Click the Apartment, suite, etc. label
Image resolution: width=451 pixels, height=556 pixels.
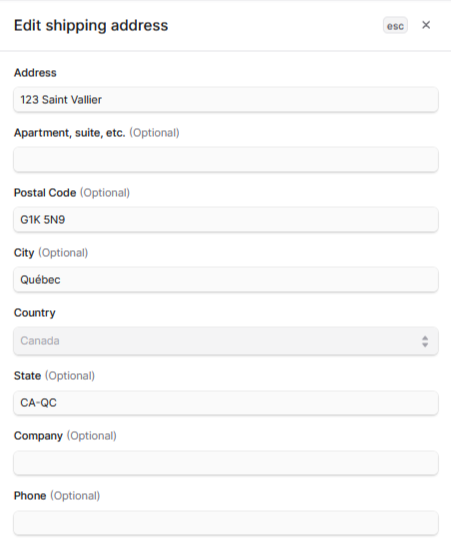click(69, 133)
